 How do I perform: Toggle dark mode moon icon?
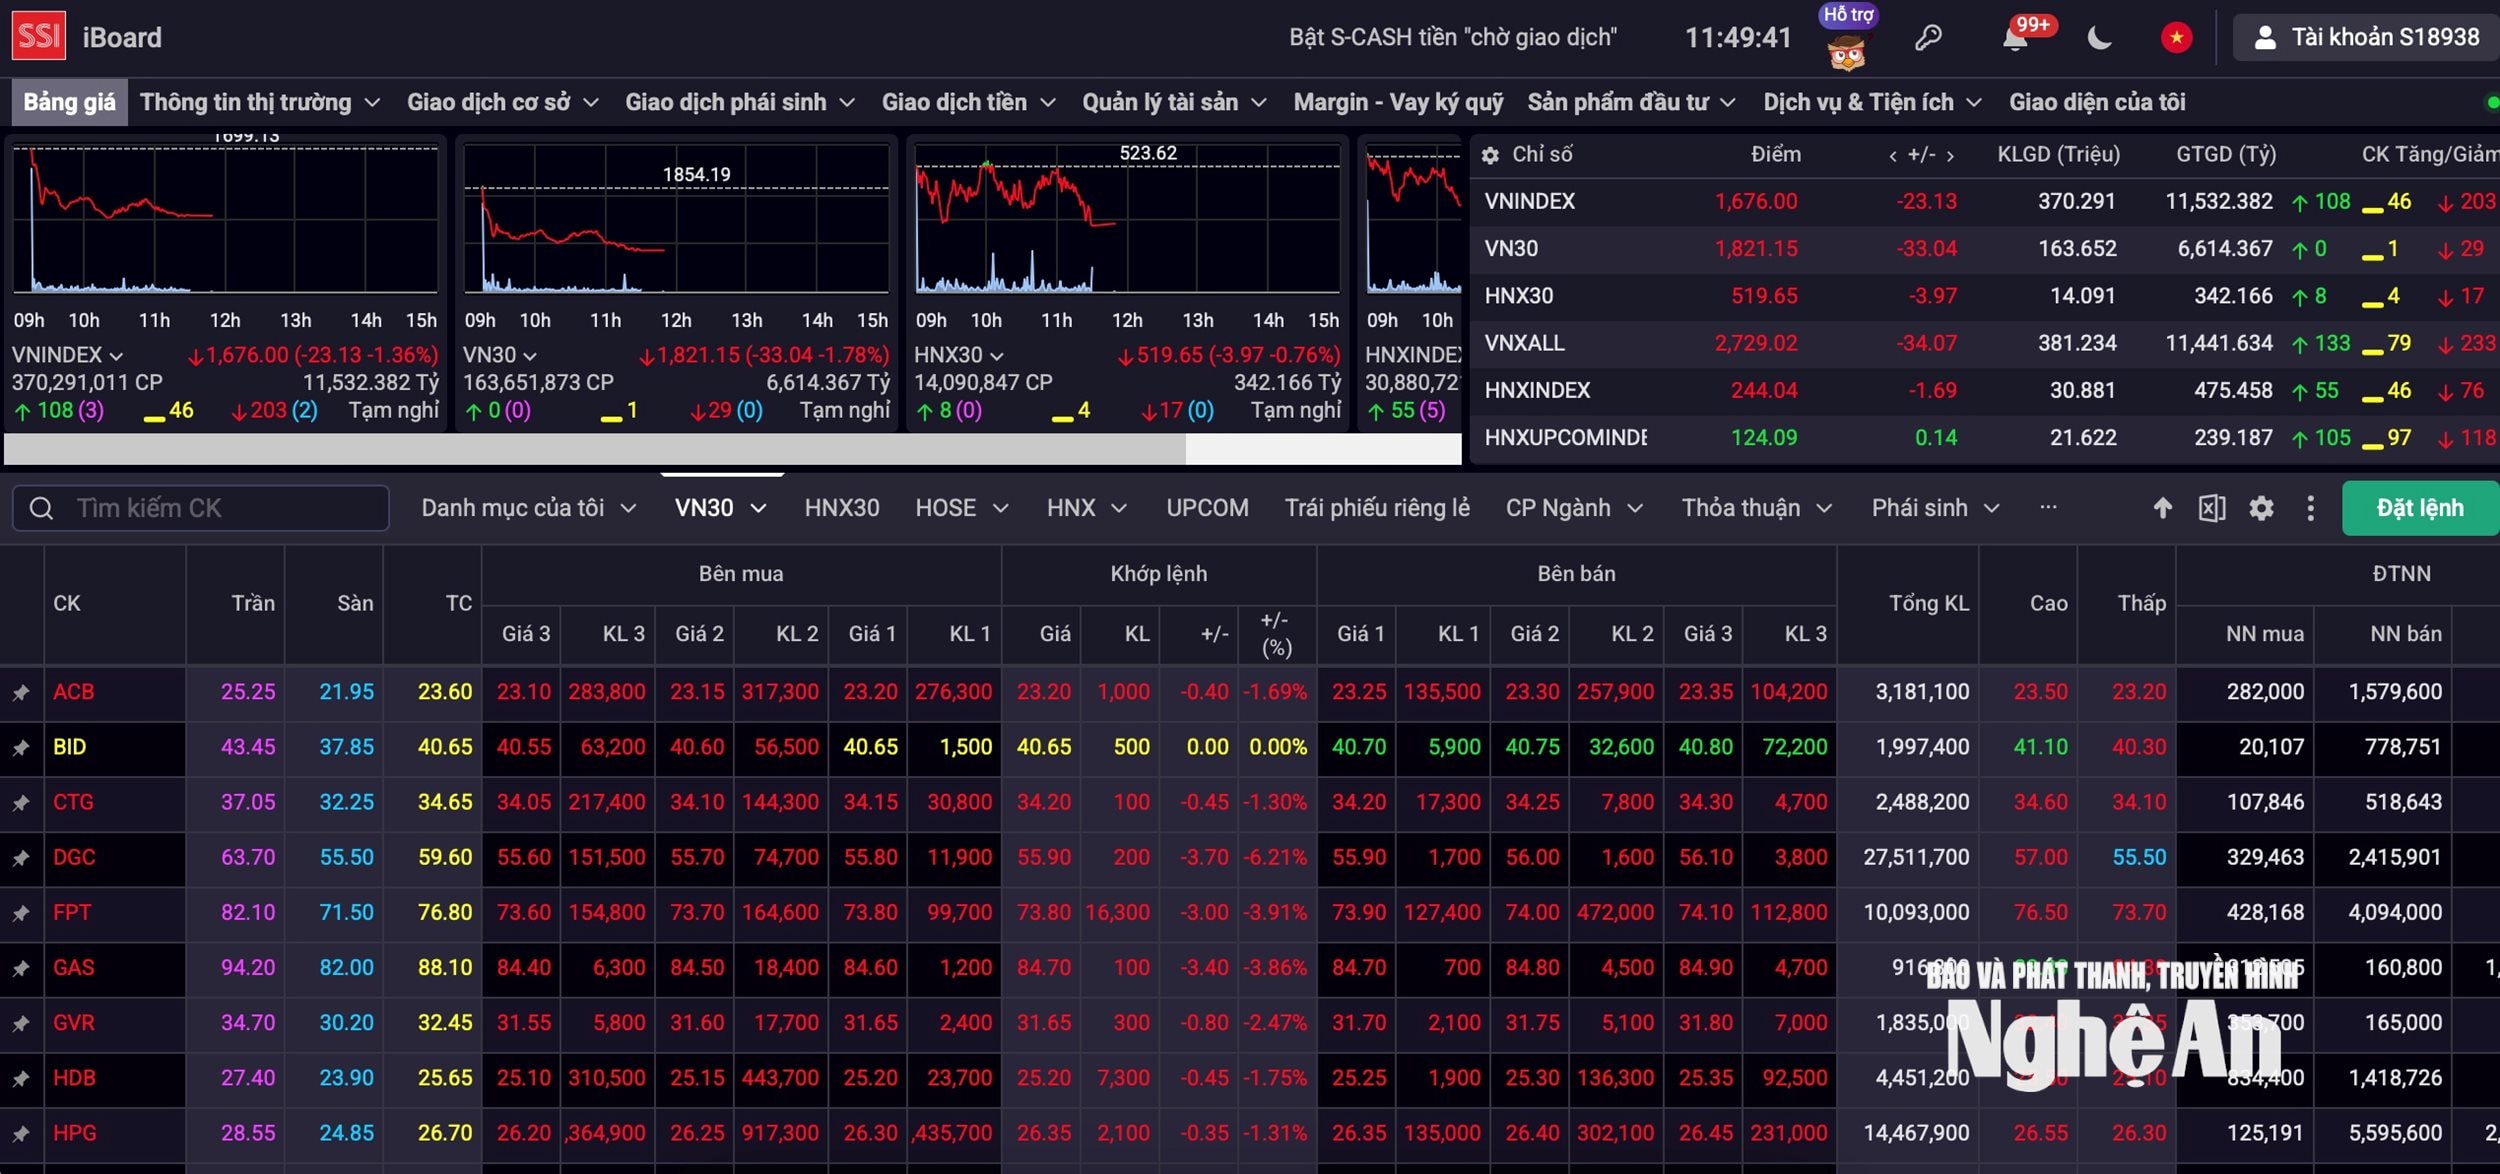point(2100,38)
